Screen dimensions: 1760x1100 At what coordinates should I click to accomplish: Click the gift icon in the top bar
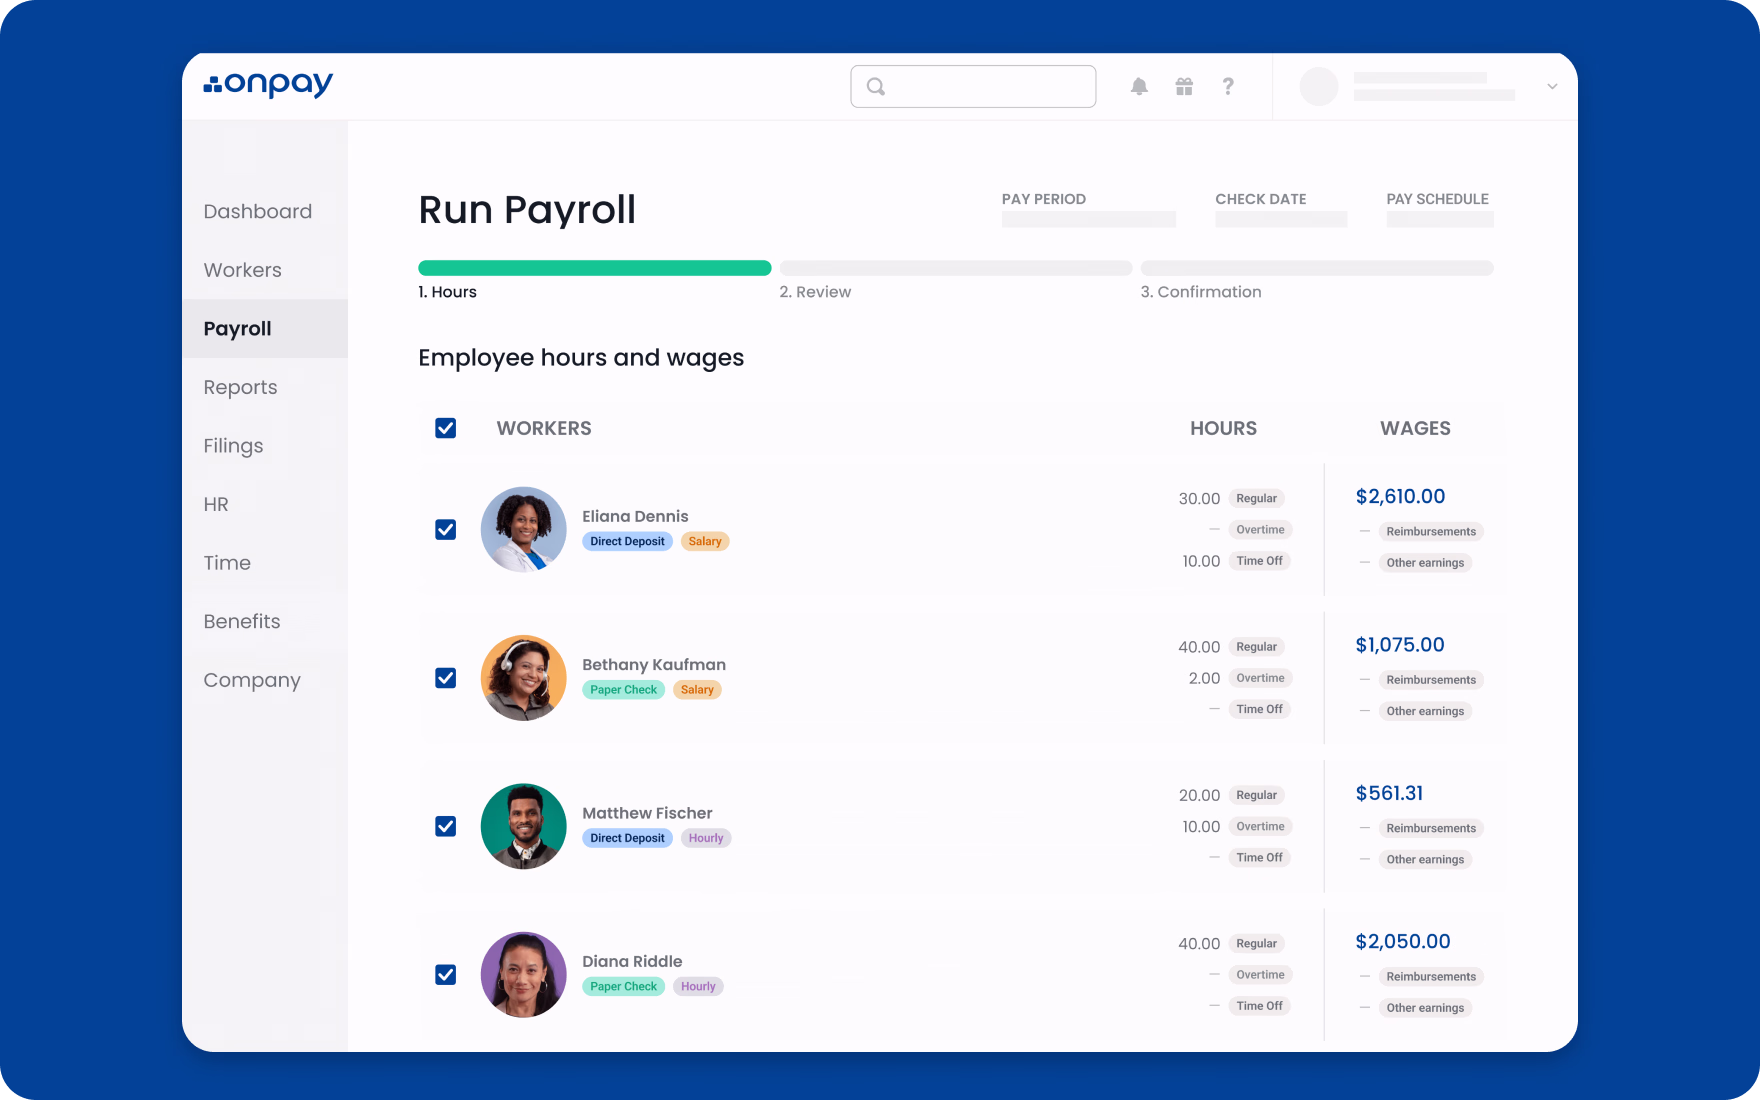(1184, 86)
